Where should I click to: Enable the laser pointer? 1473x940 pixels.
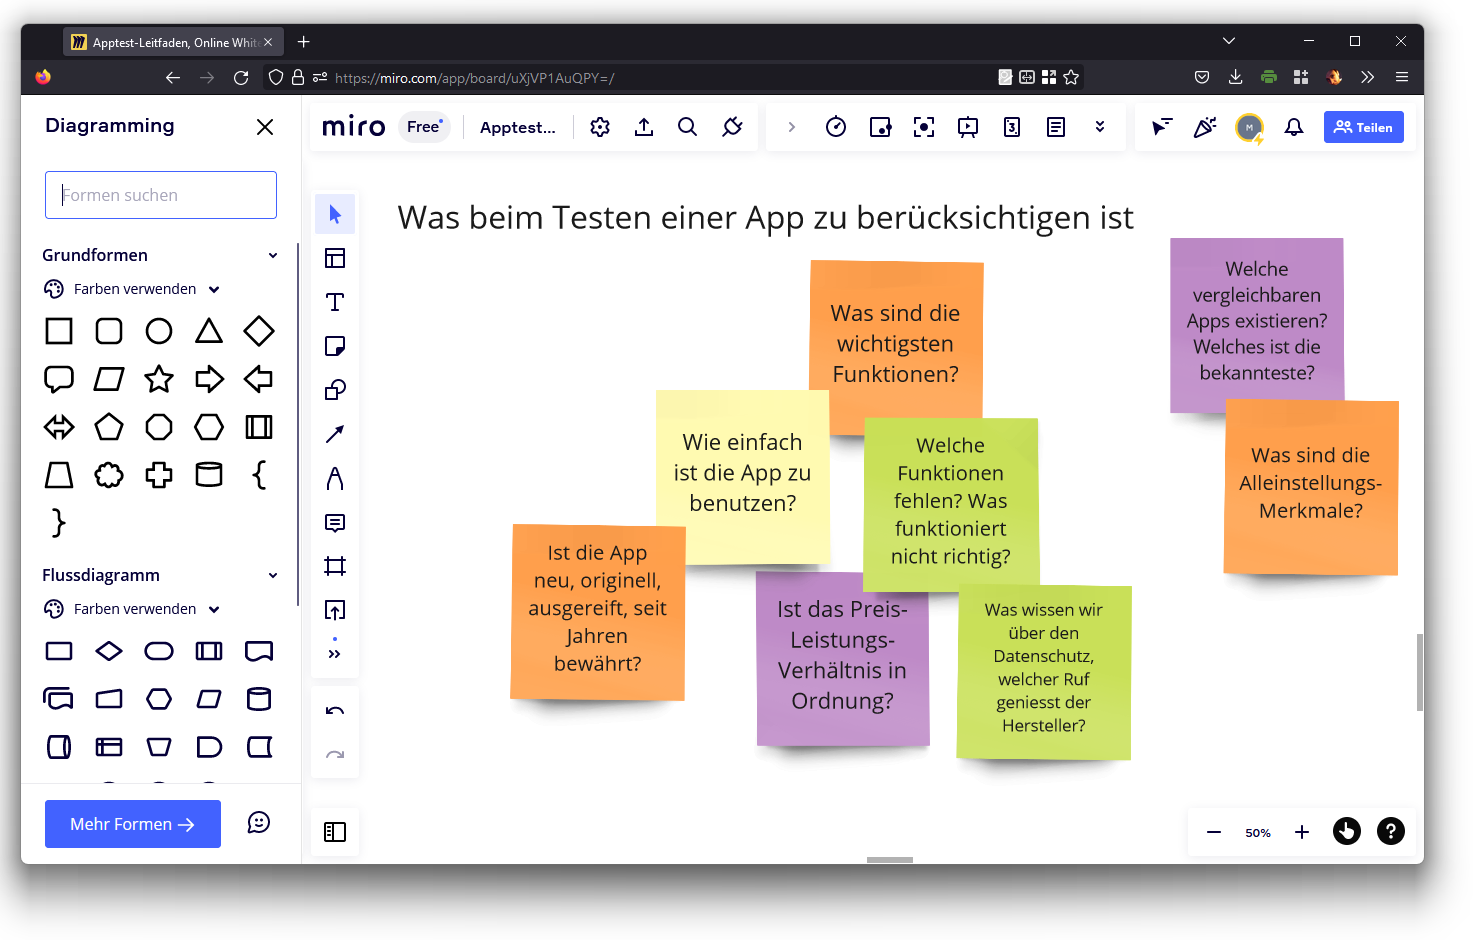click(x=1160, y=127)
